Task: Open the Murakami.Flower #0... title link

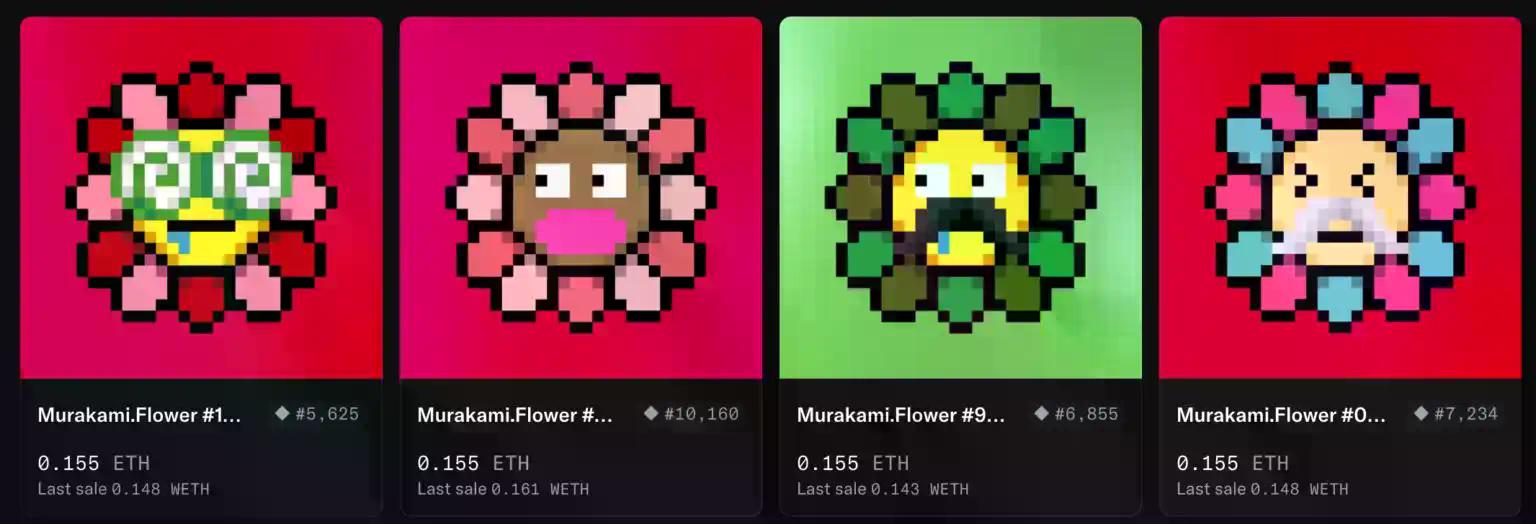Action: click(x=1281, y=415)
